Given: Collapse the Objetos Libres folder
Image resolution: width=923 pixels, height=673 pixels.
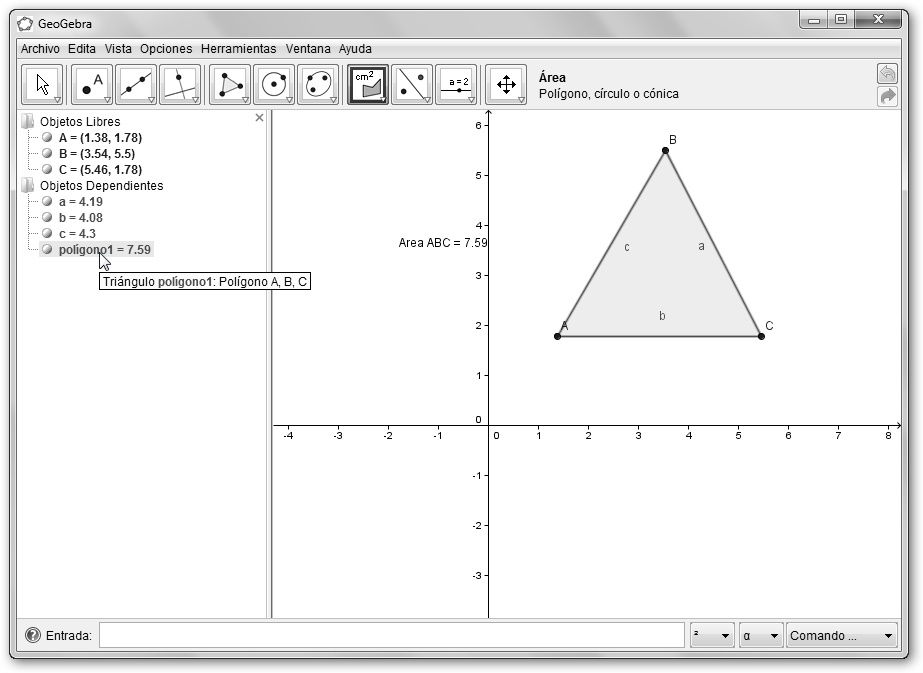Looking at the screenshot, I should pos(27,122).
